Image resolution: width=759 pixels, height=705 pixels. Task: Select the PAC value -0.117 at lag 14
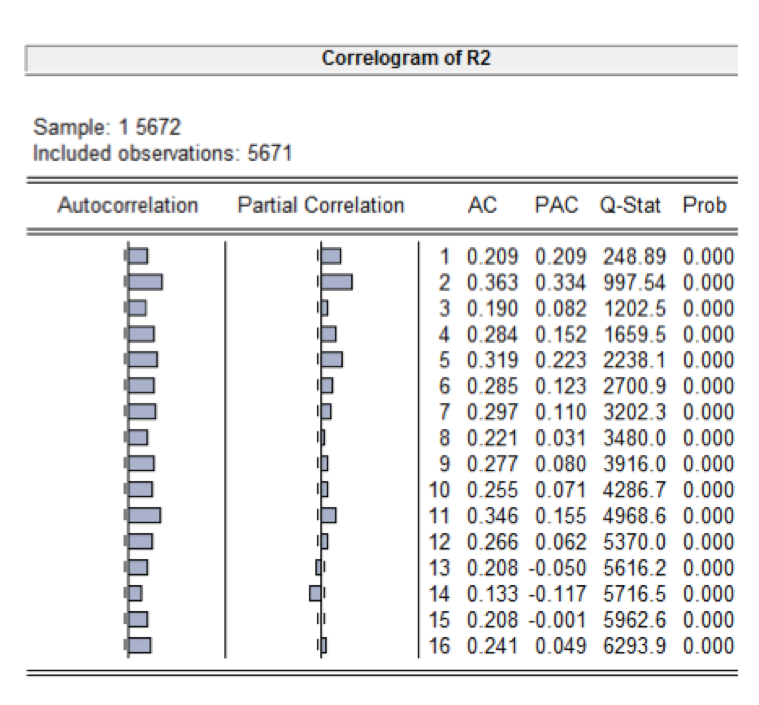pos(556,594)
